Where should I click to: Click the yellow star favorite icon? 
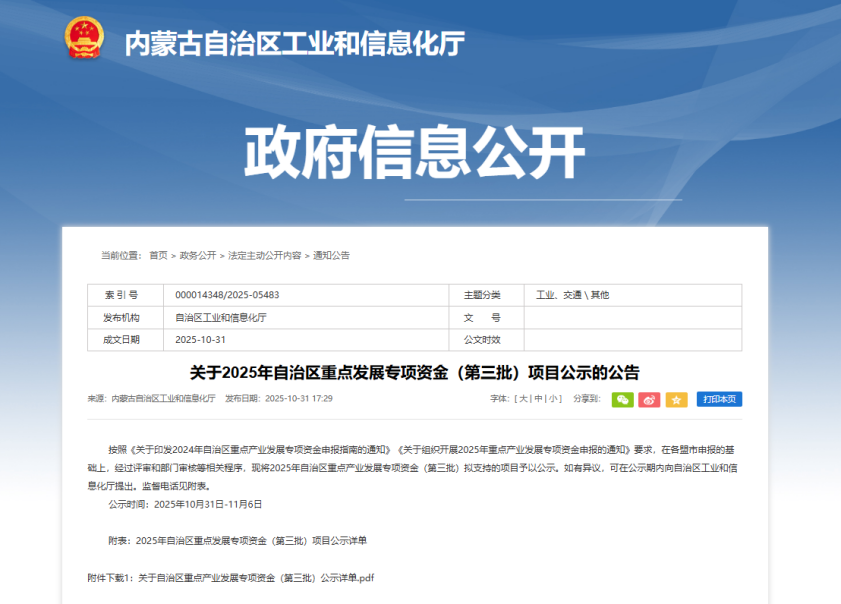pyautogui.click(x=676, y=399)
